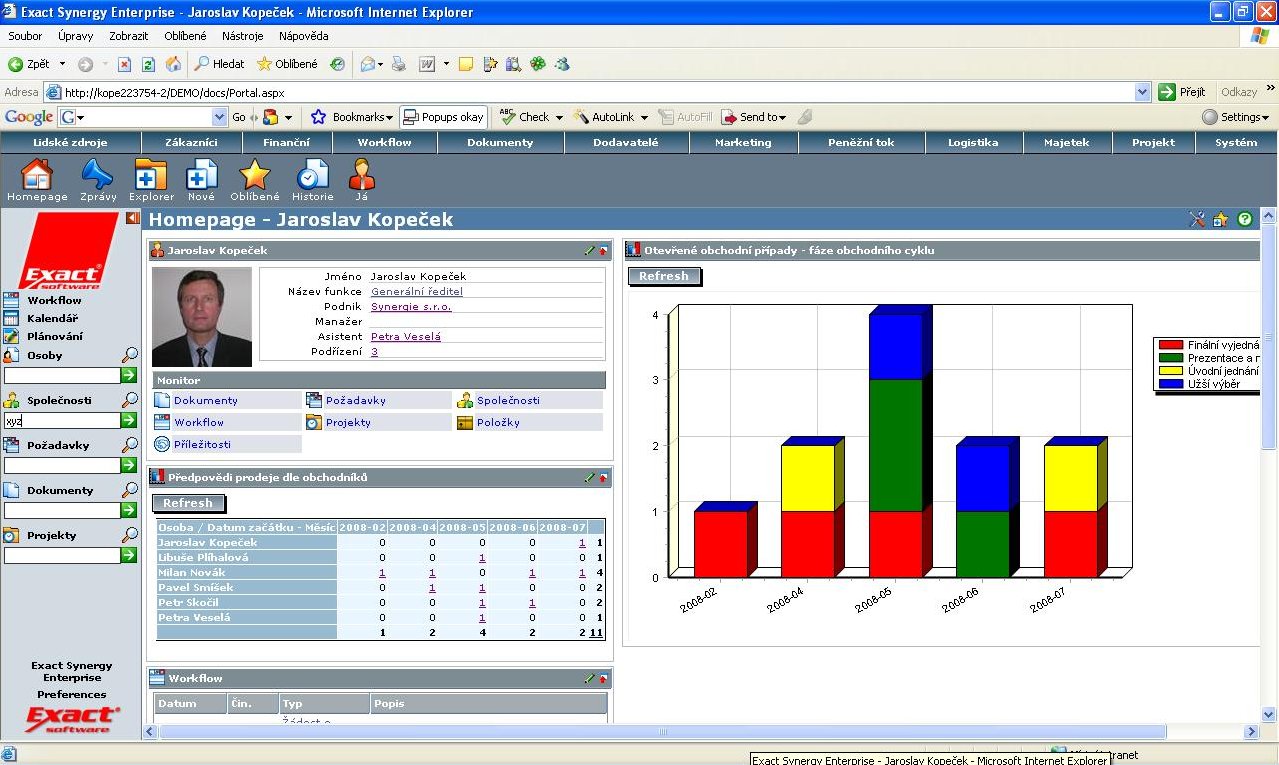Open the Nápověda menu

[x=304, y=36]
